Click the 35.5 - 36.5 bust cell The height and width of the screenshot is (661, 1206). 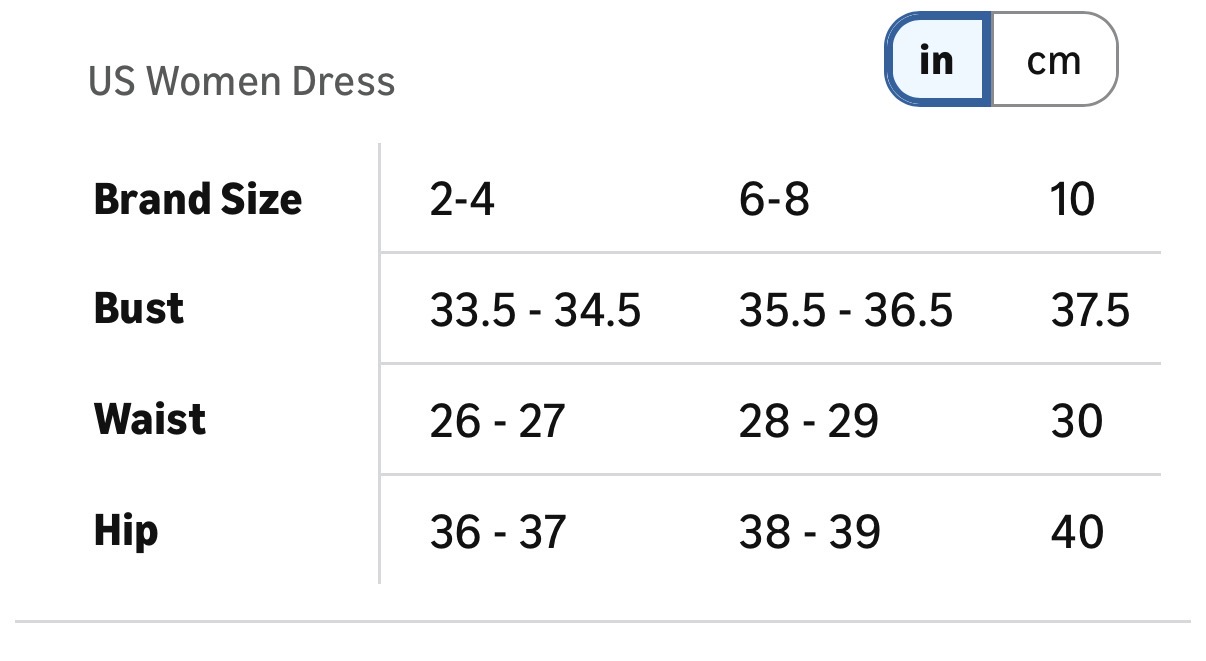click(x=846, y=311)
